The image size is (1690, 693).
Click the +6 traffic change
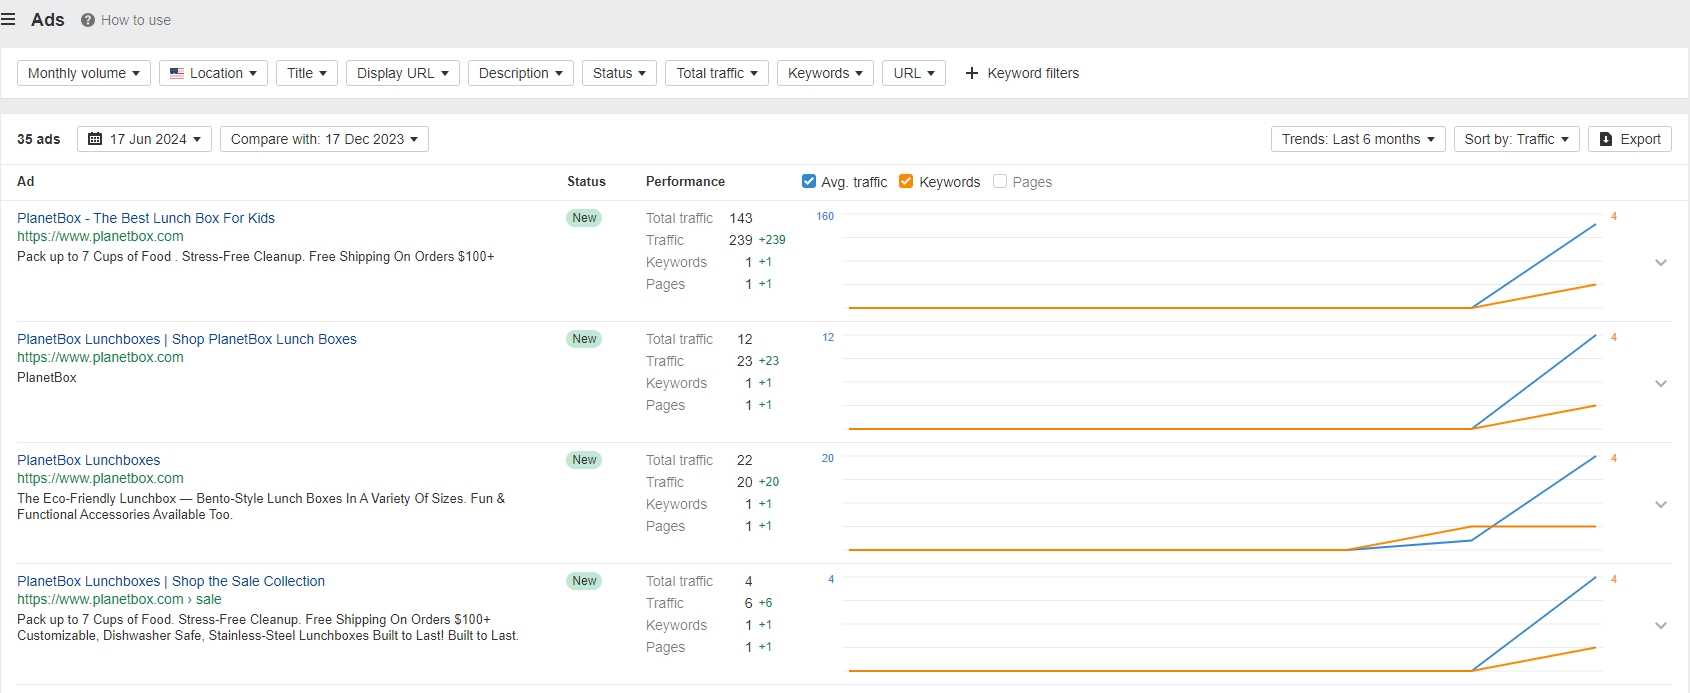[765, 603]
